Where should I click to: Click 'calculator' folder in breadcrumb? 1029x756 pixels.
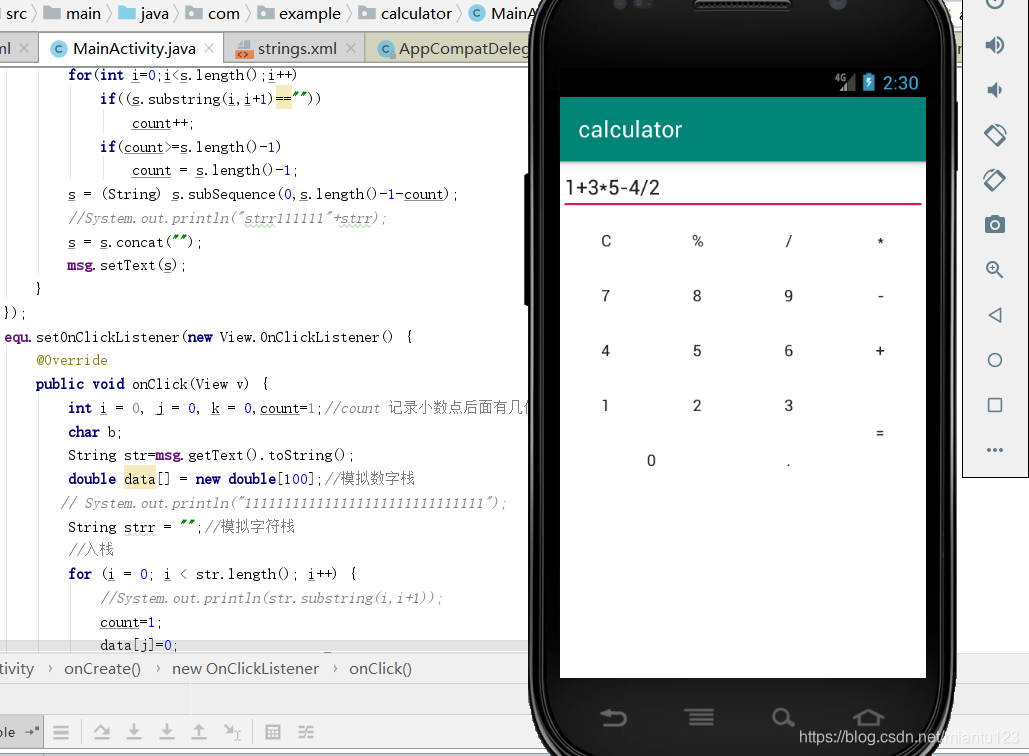(406, 13)
